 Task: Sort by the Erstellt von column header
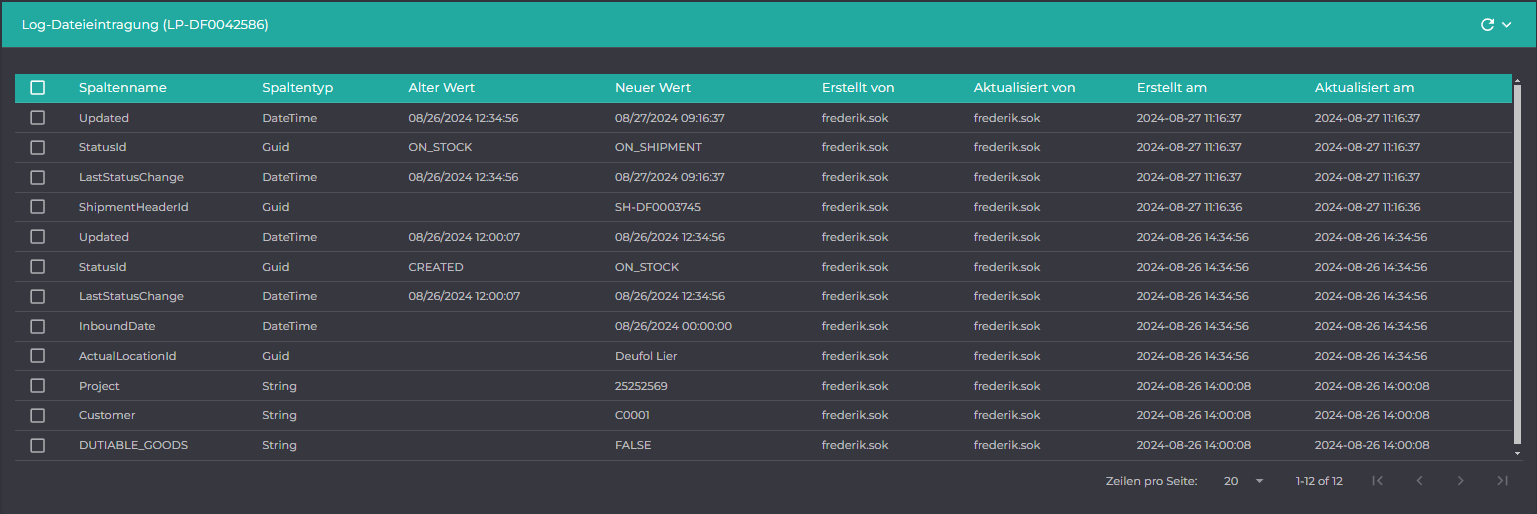858,88
